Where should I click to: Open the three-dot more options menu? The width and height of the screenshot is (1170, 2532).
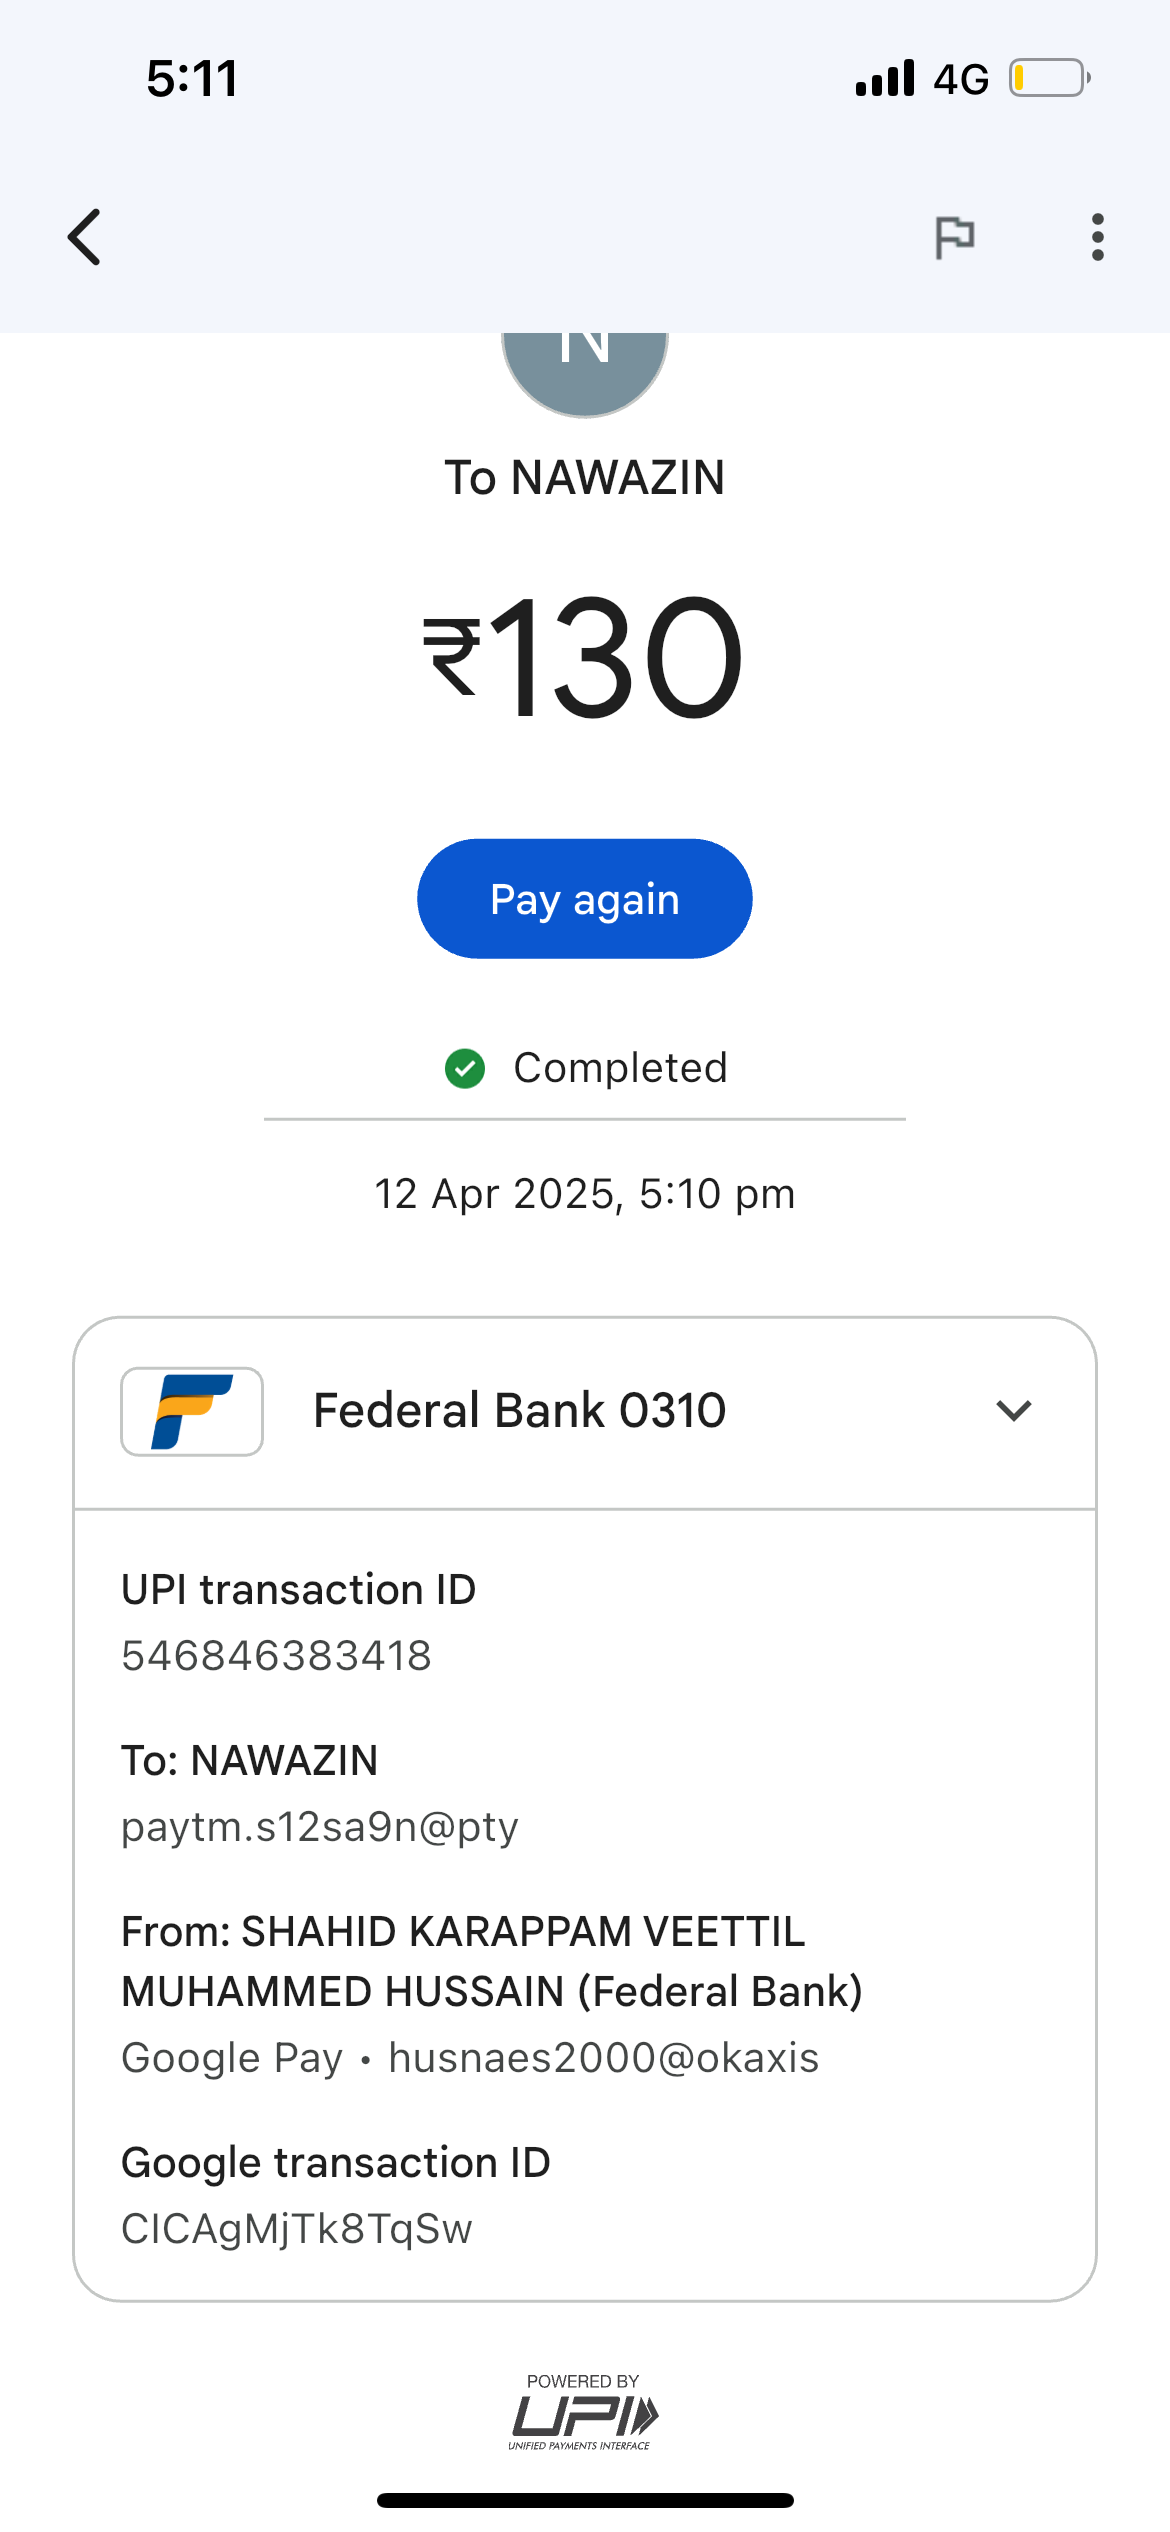(1097, 238)
